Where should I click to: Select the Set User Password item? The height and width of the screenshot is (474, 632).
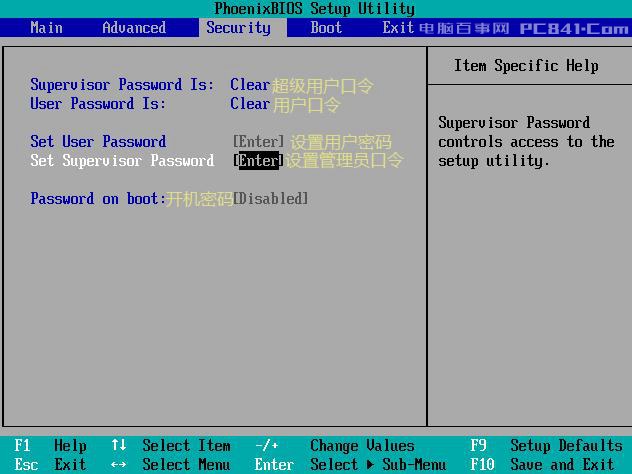click(x=98, y=142)
